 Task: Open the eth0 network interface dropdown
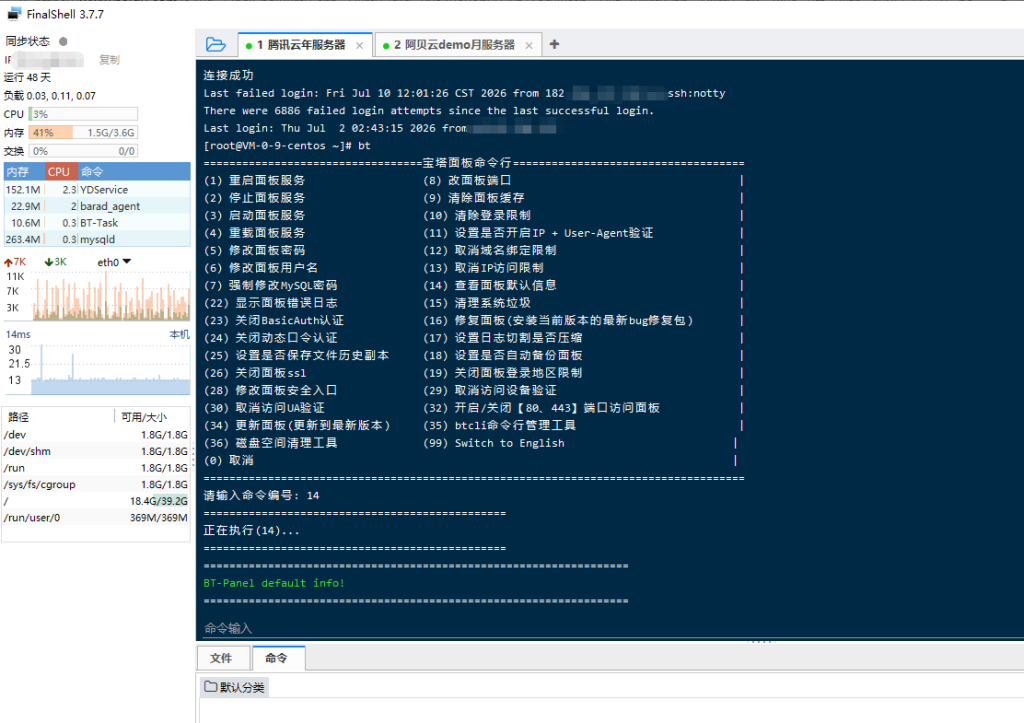tap(114, 262)
